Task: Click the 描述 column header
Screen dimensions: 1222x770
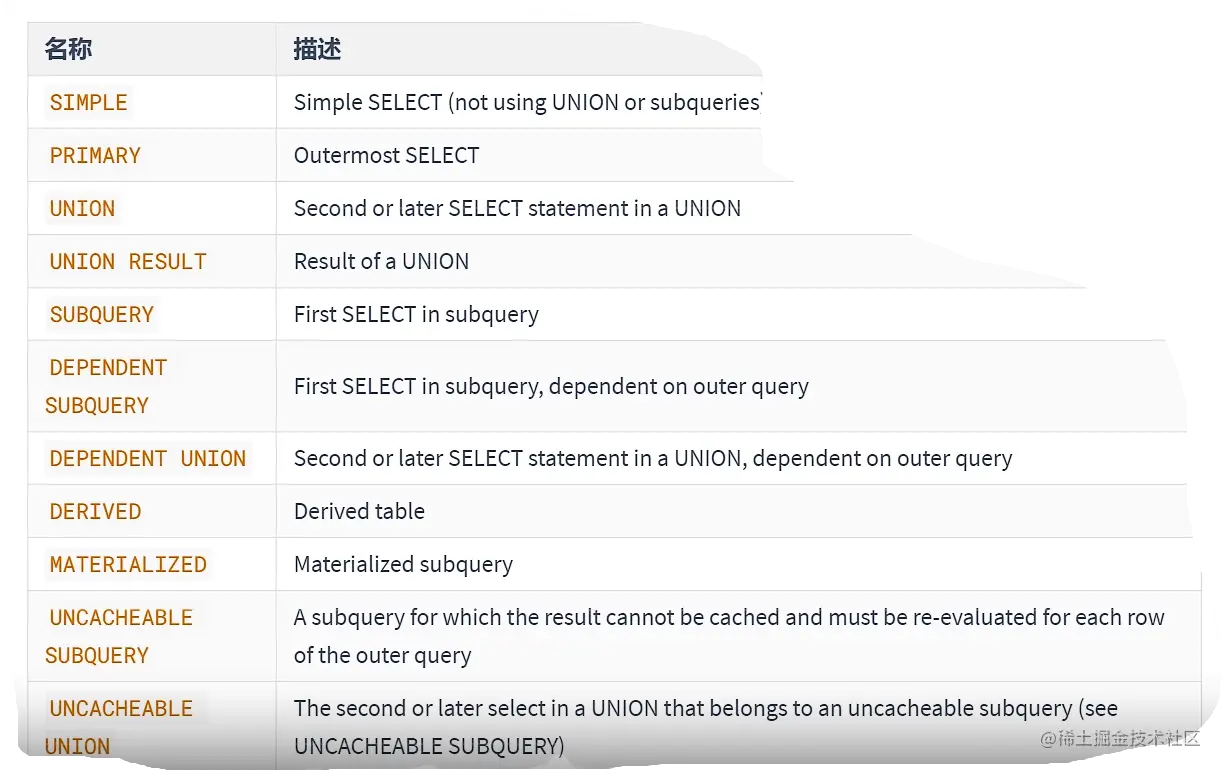Action: 317,49
